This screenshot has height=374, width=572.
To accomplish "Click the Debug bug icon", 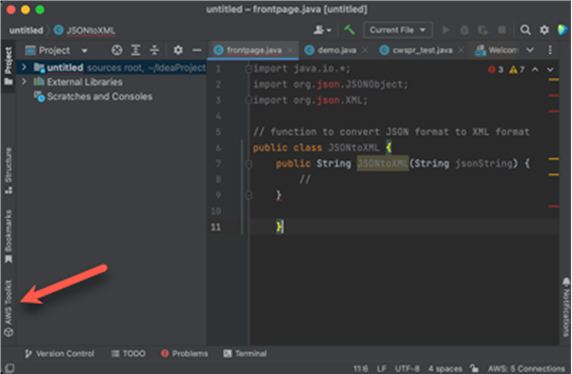I will click(464, 30).
